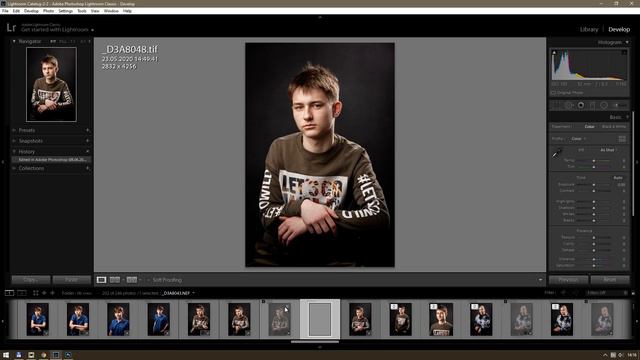Click the Previous button

pyautogui.click(x=569, y=280)
